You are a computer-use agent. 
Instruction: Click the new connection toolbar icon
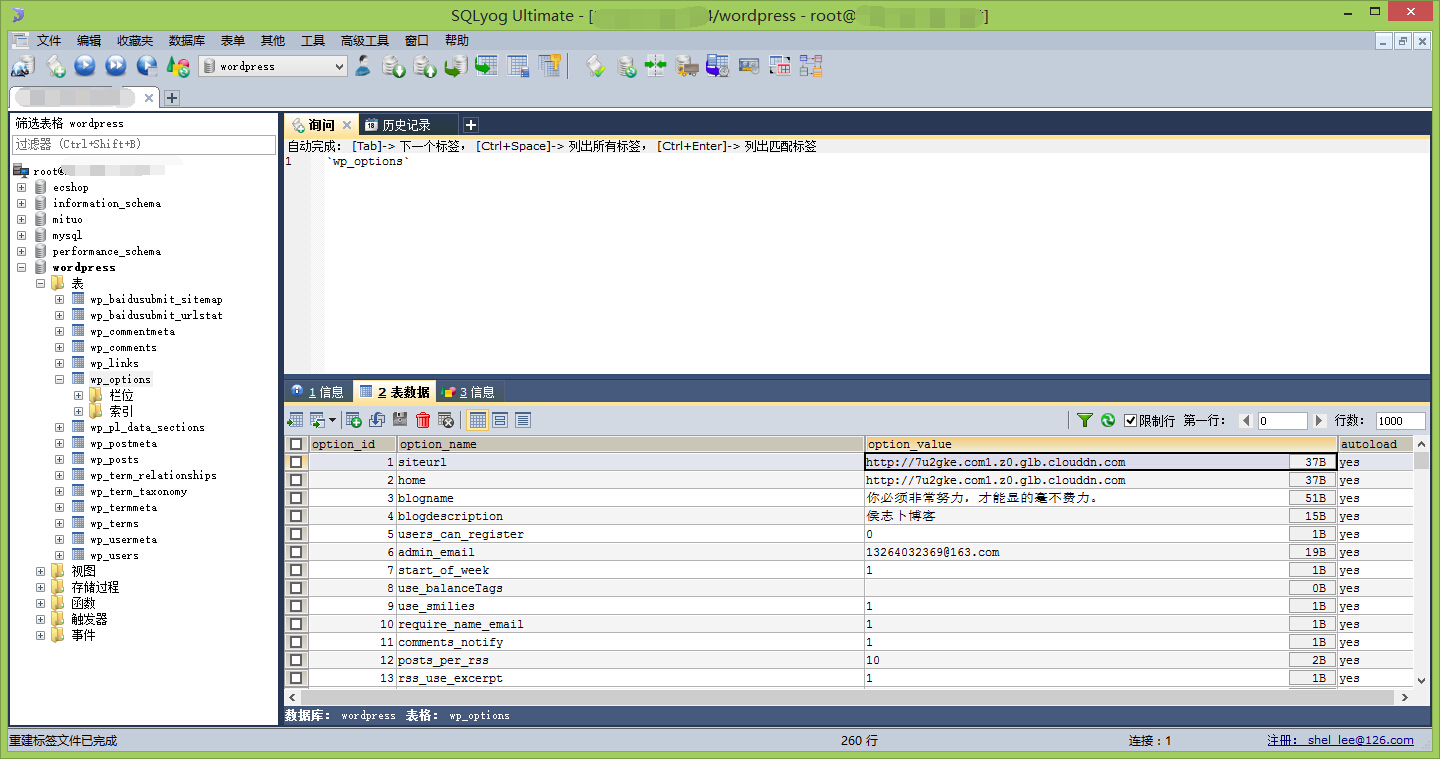(23, 66)
